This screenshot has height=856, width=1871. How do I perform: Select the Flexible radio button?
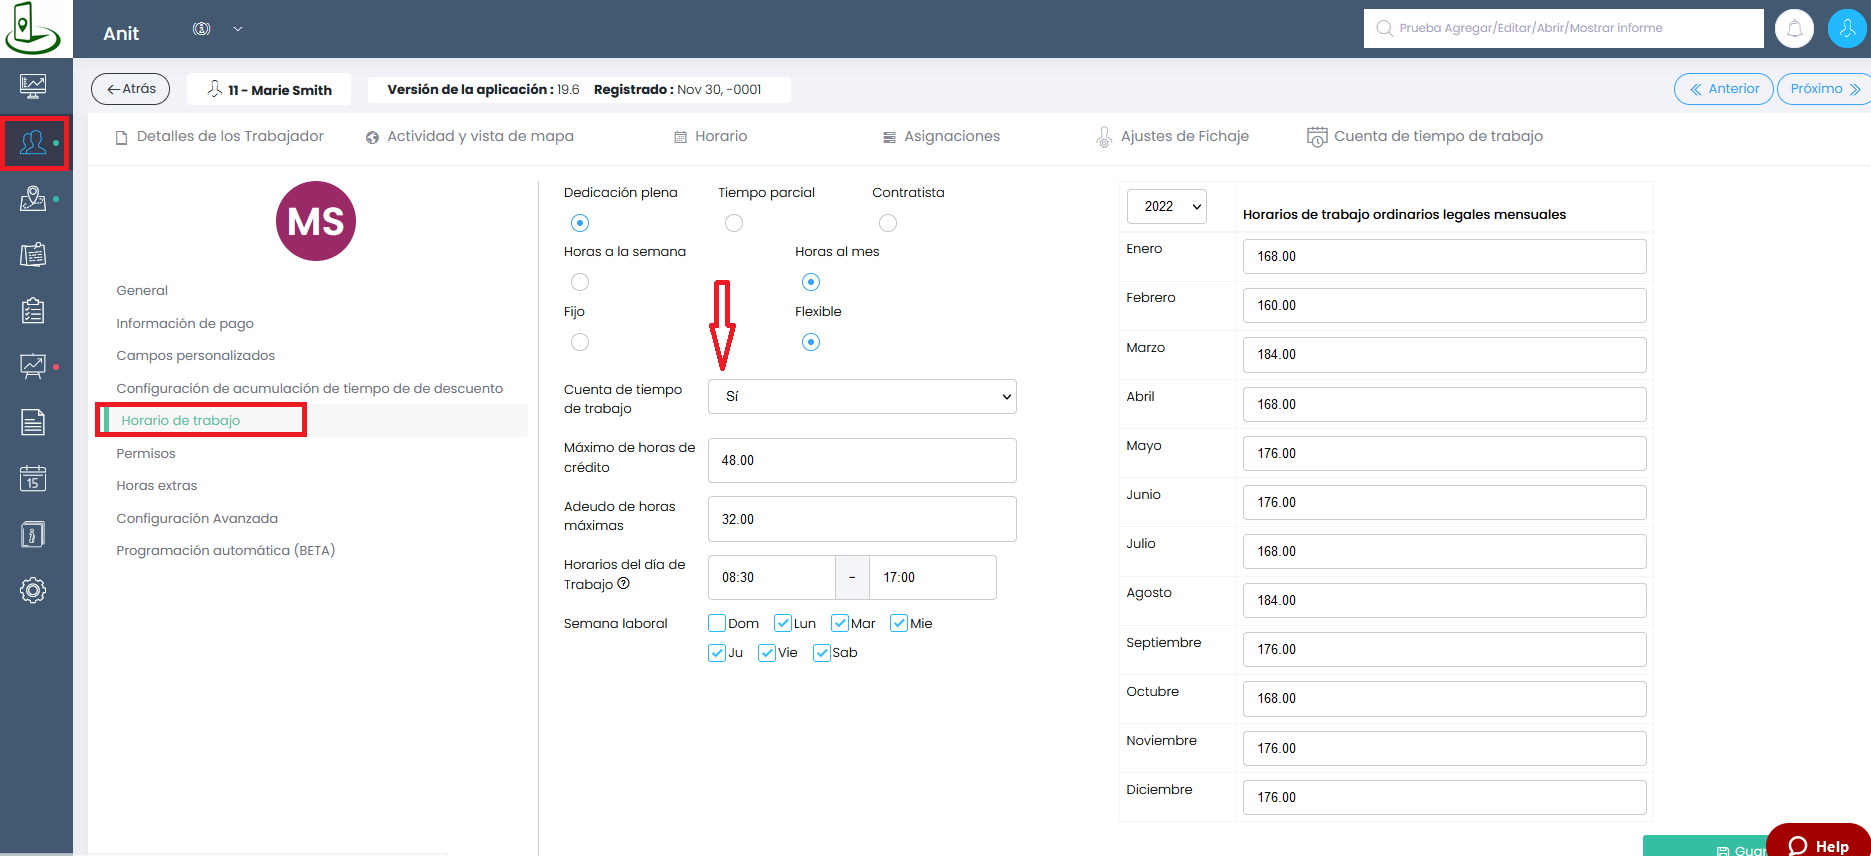pos(811,342)
